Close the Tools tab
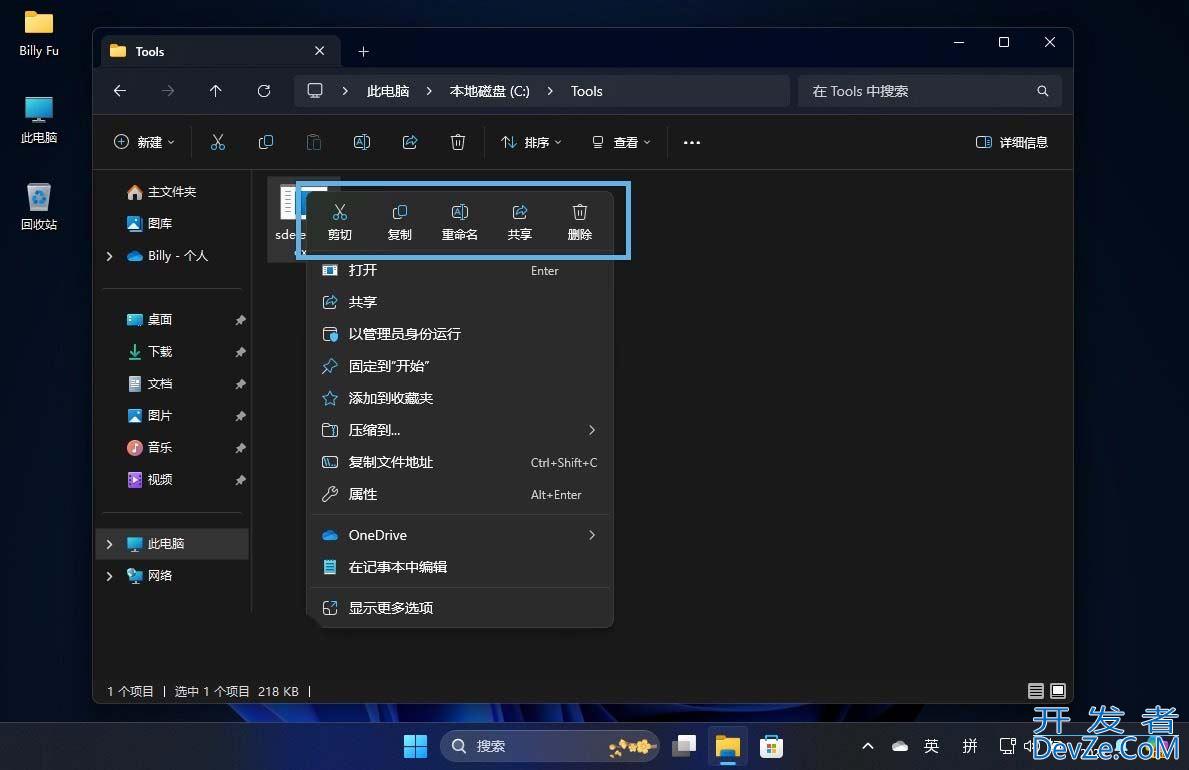Viewport: 1189px width, 770px height. point(319,51)
